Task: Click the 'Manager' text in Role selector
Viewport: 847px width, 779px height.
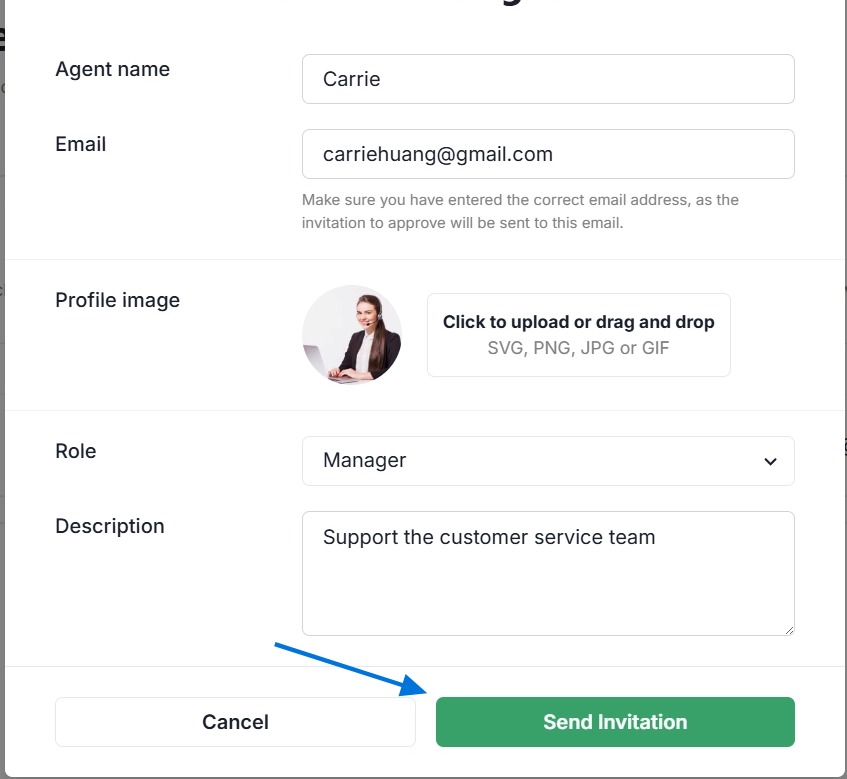Action: [x=365, y=461]
